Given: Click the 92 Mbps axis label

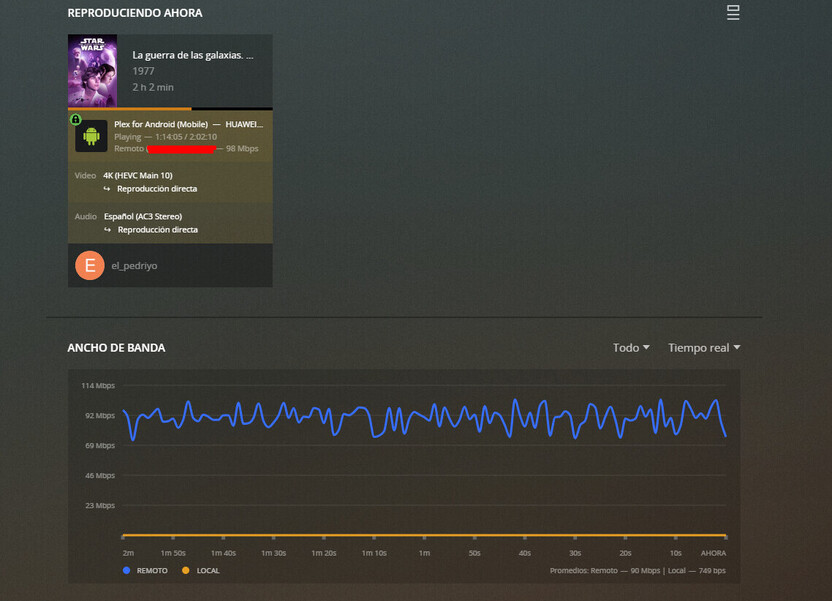Looking at the screenshot, I should coord(100,415).
